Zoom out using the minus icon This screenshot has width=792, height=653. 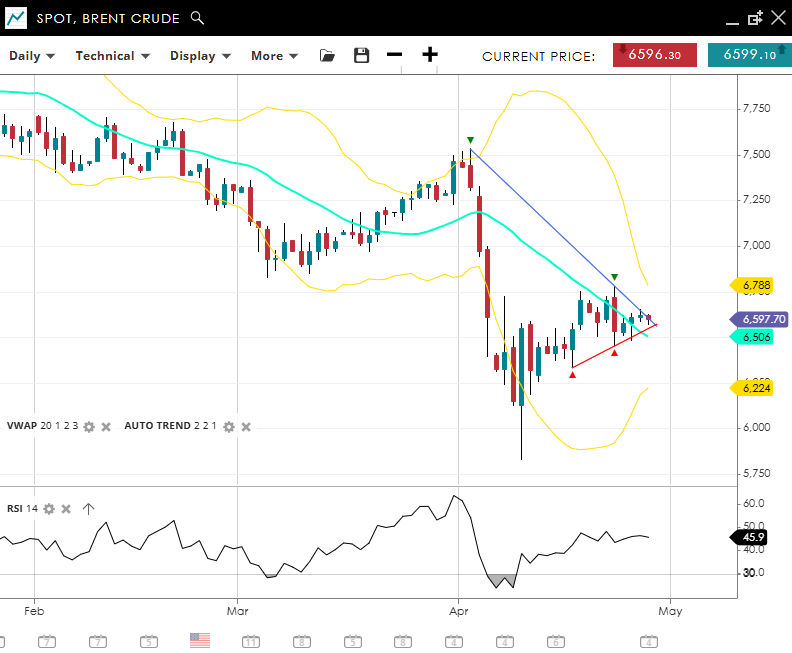[394, 55]
